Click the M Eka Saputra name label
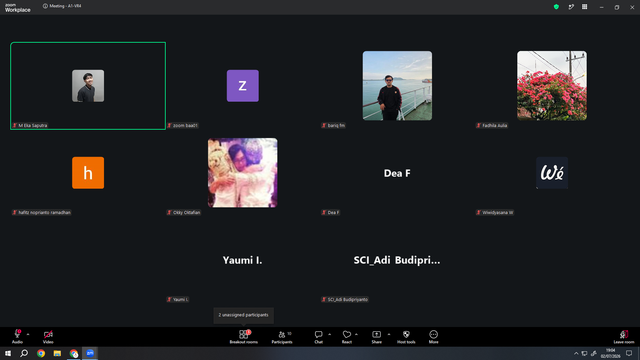 pos(30,125)
